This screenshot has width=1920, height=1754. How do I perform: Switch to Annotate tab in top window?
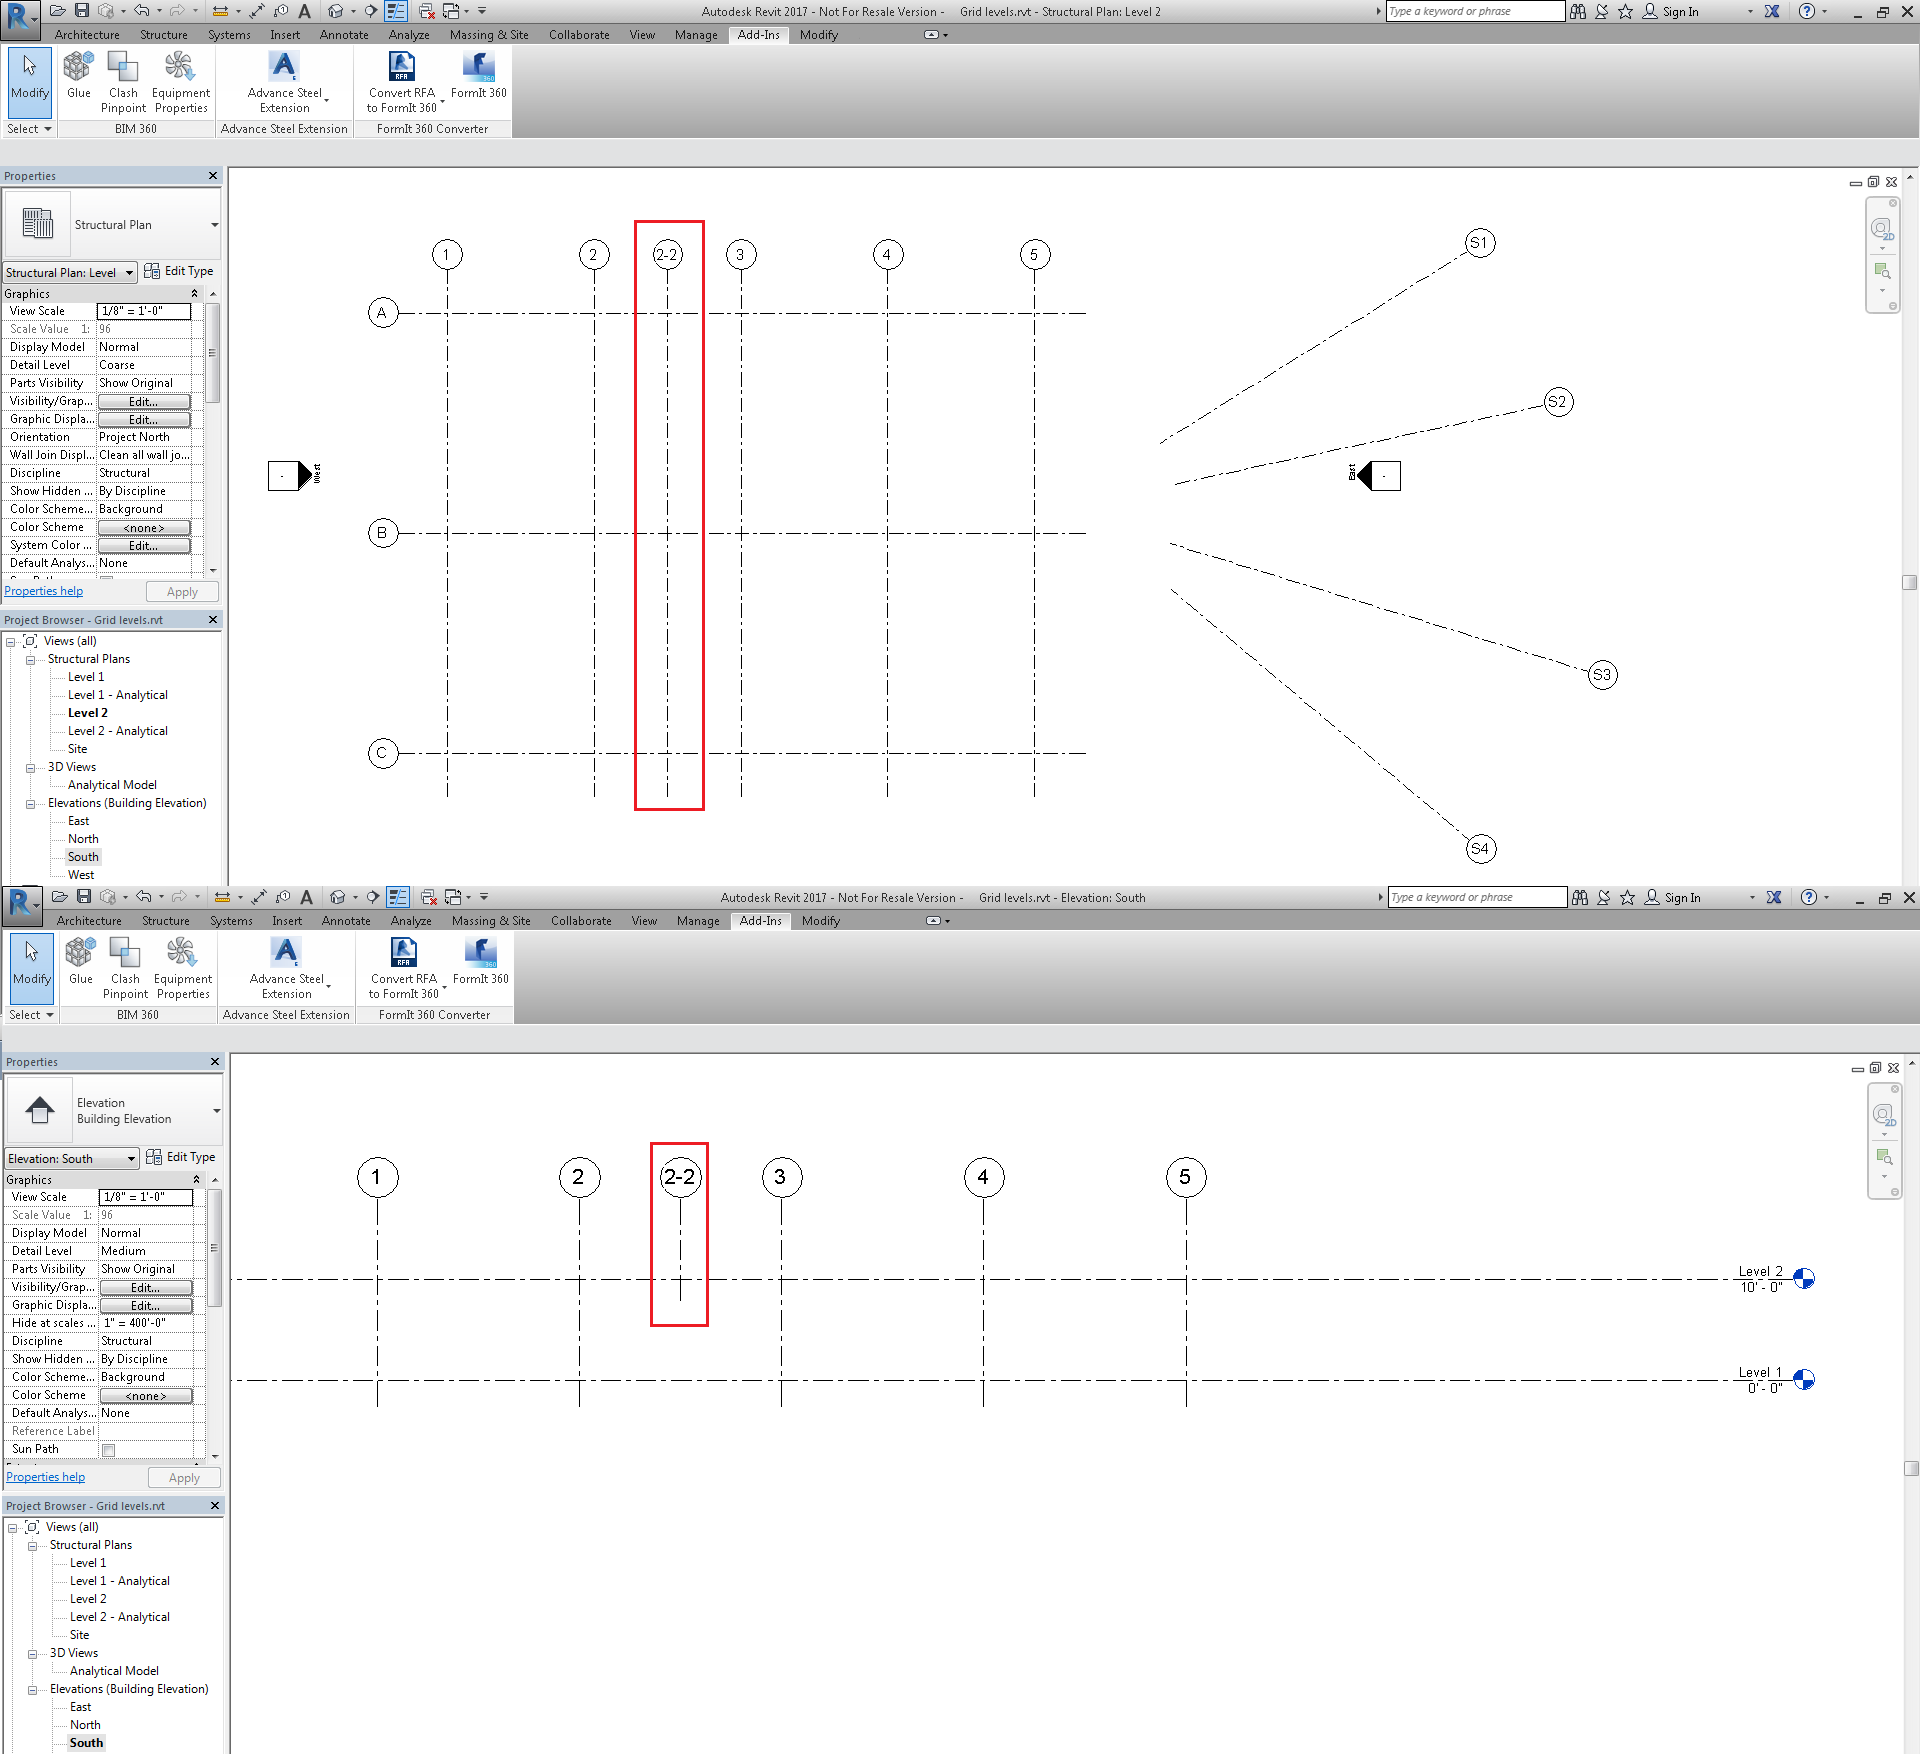(344, 35)
